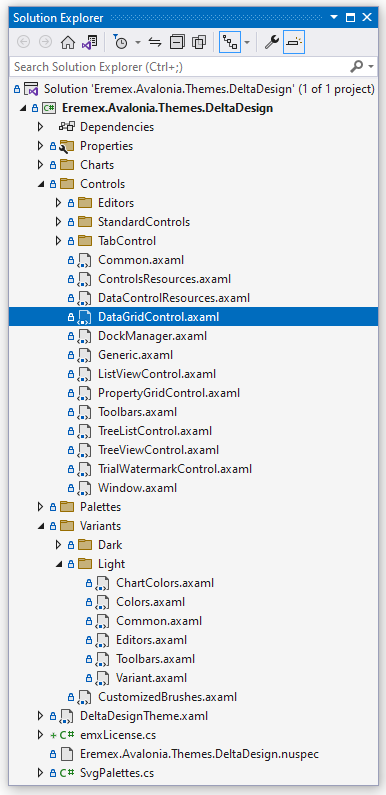Image resolution: width=386 pixels, height=795 pixels.
Task: Select TreeViewControl.axaml file
Action: click(x=158, y=450)
